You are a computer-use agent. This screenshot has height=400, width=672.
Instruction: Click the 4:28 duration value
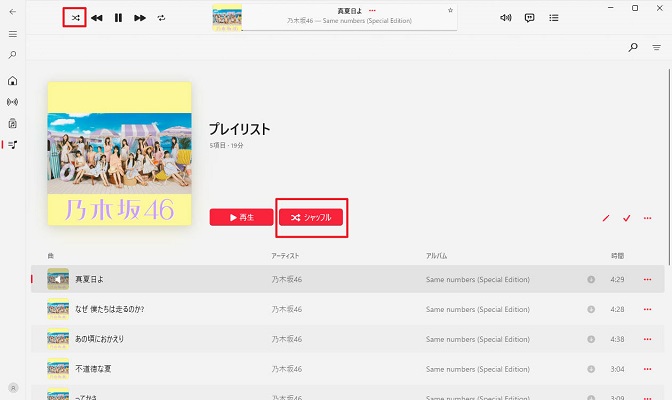(x=618, y=310)
